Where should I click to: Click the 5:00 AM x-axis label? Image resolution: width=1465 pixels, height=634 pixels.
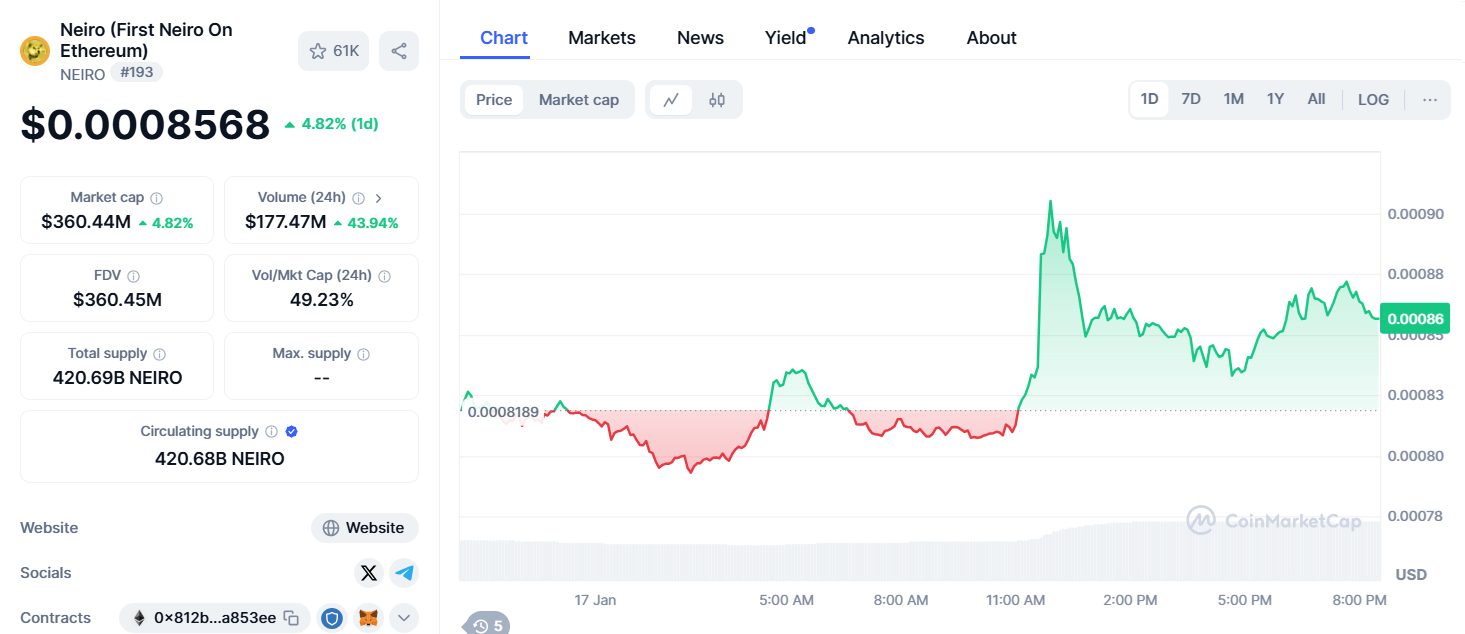(x=786, y=600)
